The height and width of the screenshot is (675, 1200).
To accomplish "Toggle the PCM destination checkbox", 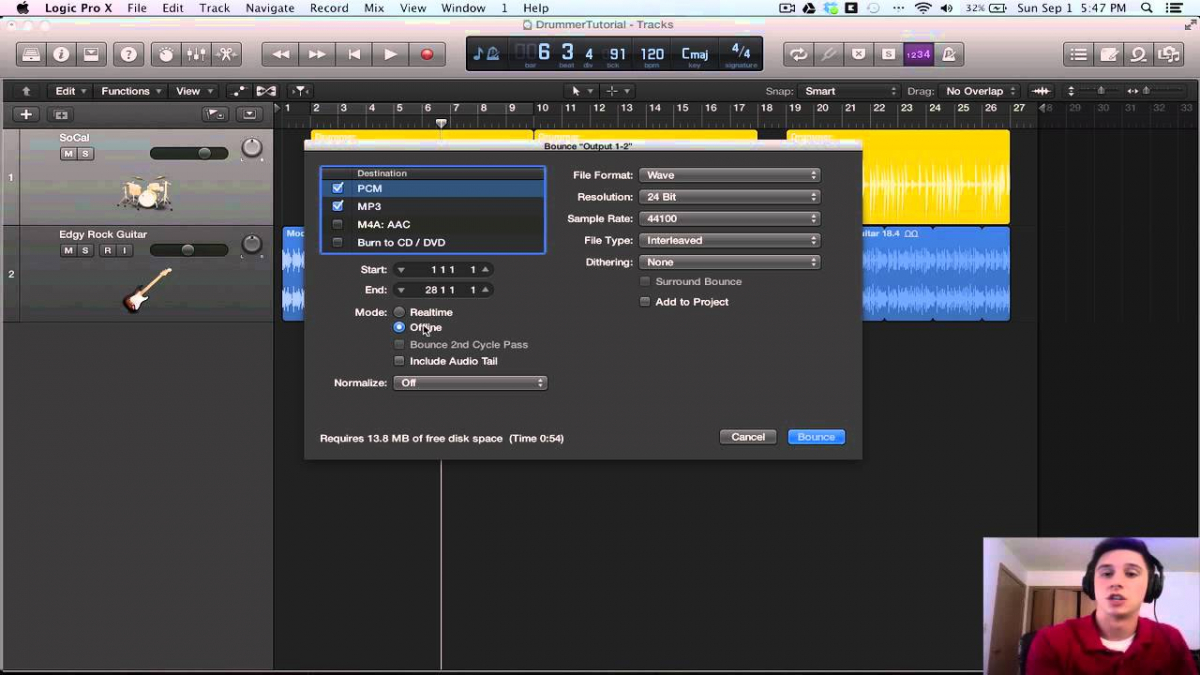I will 338,188.
